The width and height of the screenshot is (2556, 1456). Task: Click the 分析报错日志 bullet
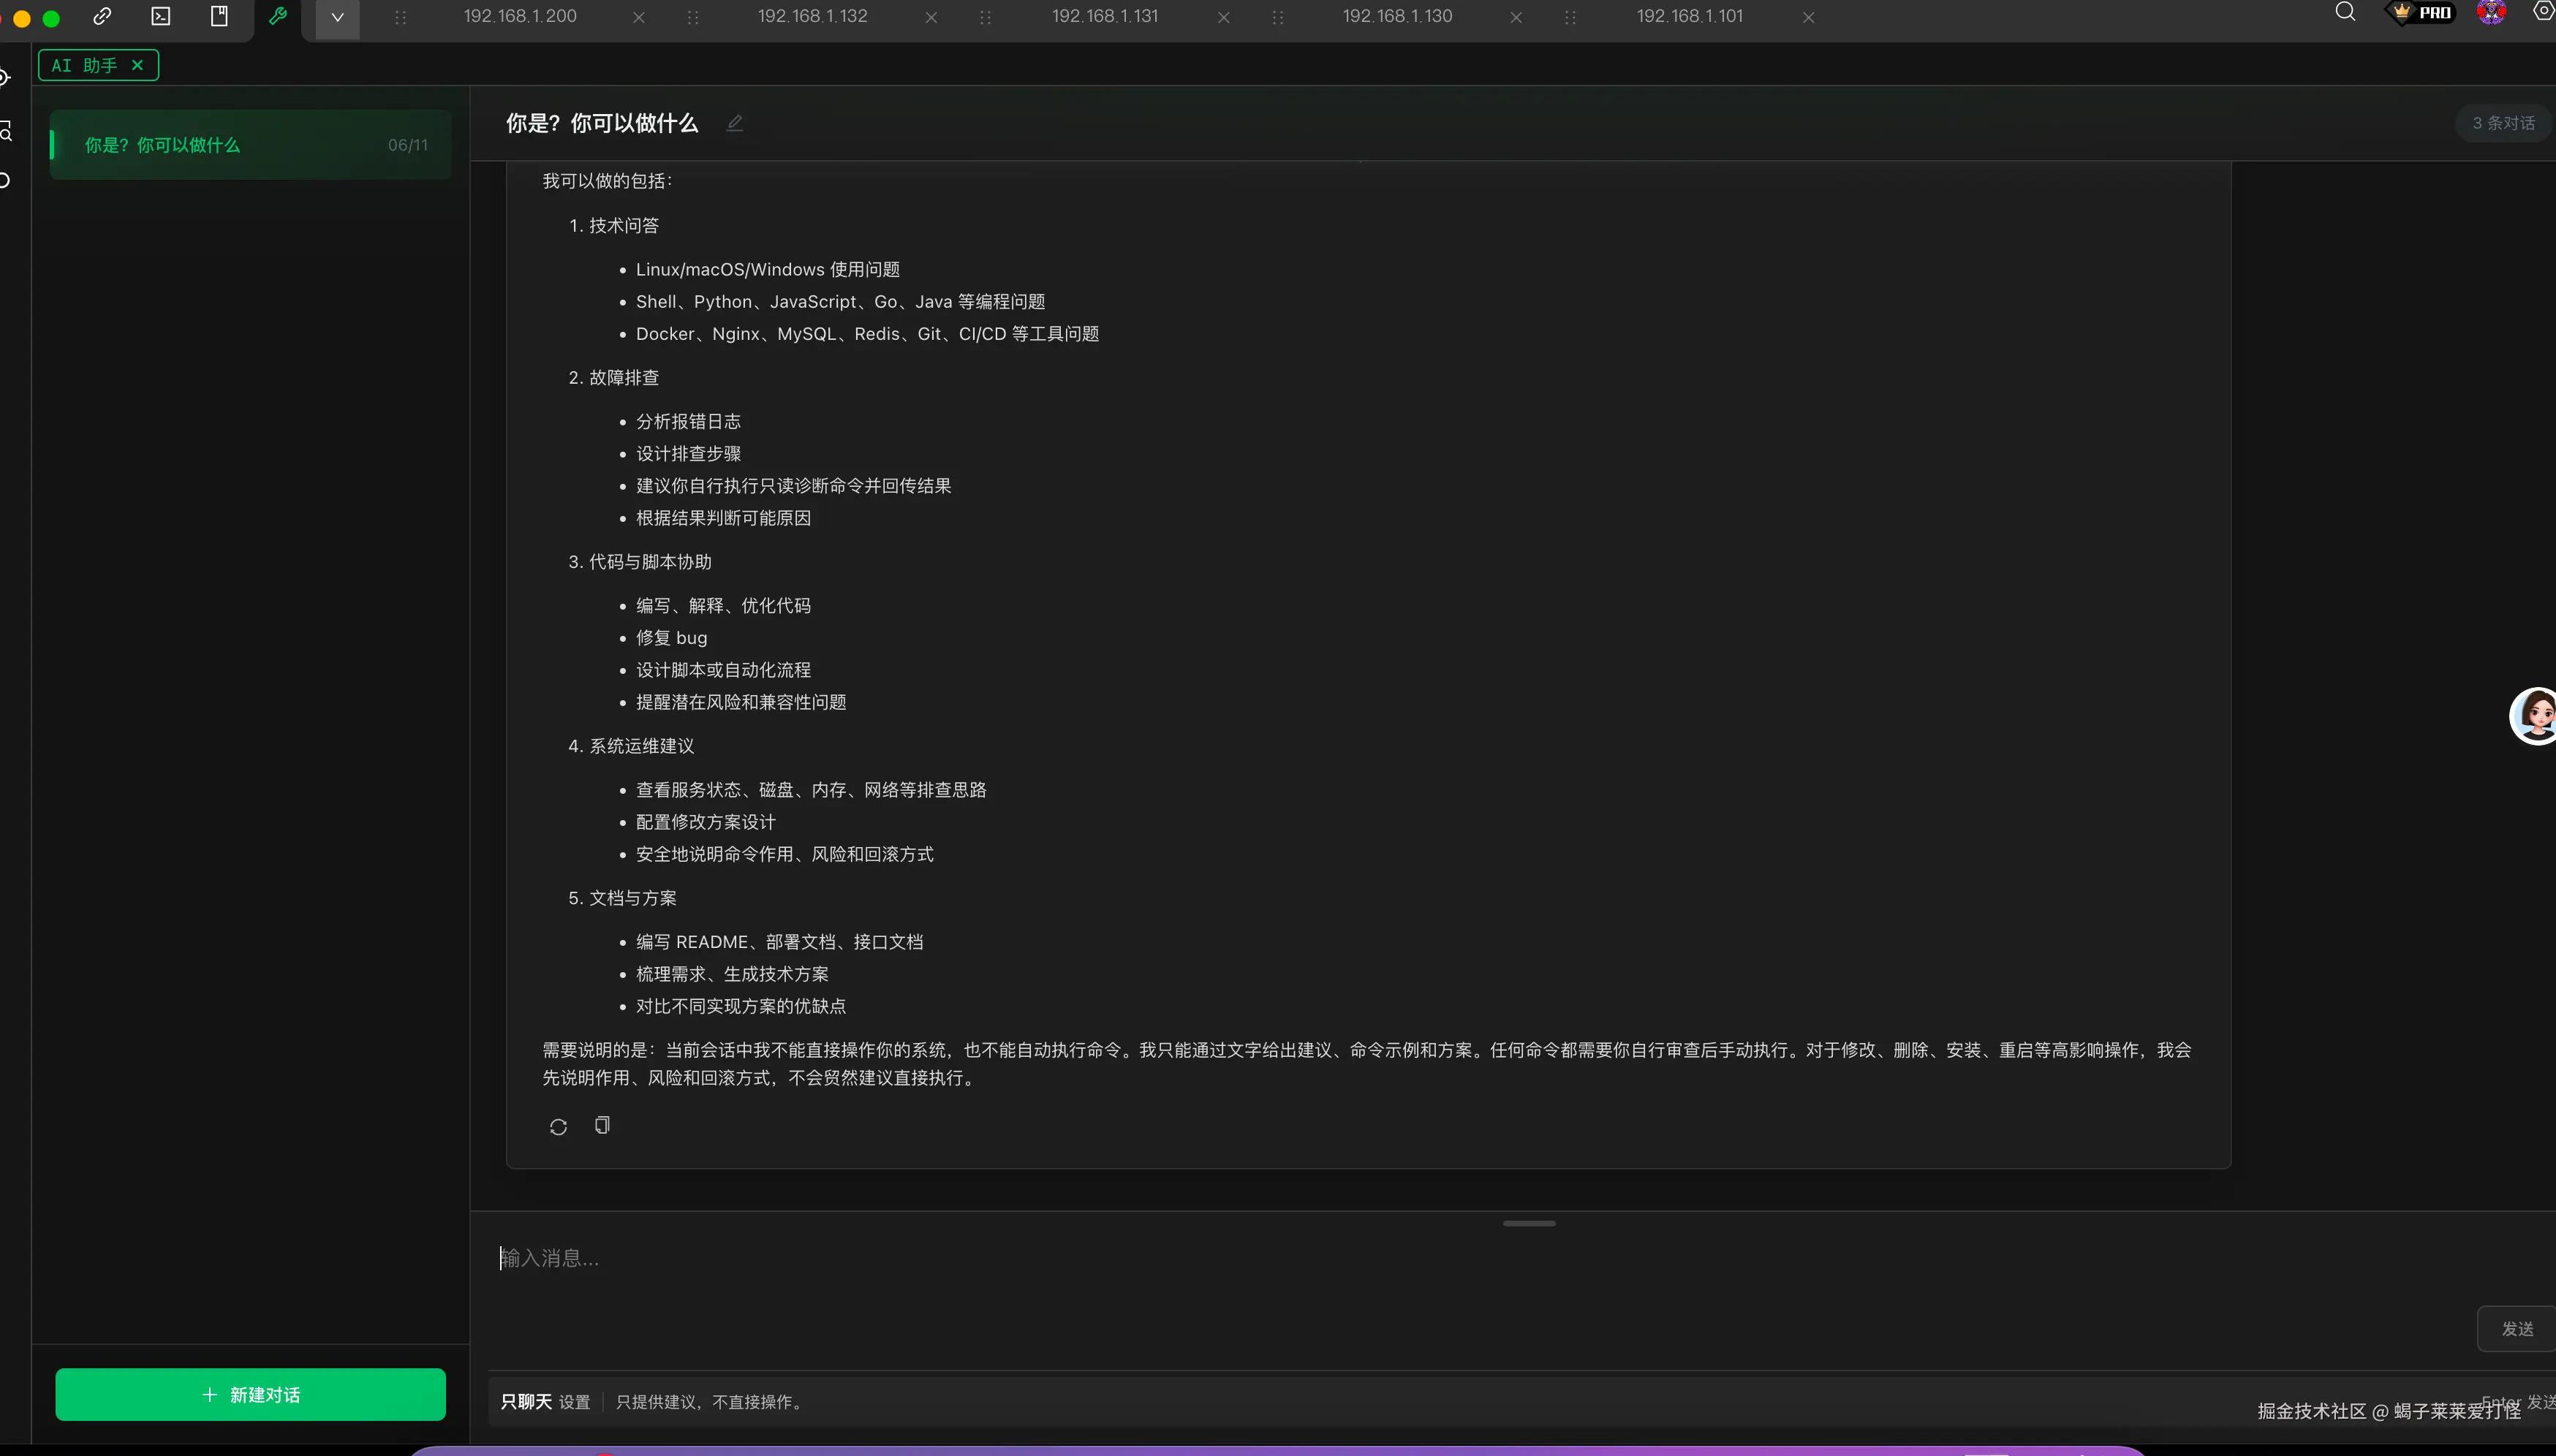(688, 422)
